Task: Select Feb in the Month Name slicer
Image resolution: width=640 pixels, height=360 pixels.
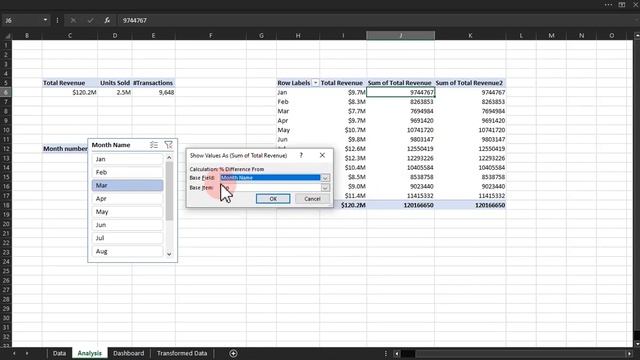Action: (x=127, y=172)
